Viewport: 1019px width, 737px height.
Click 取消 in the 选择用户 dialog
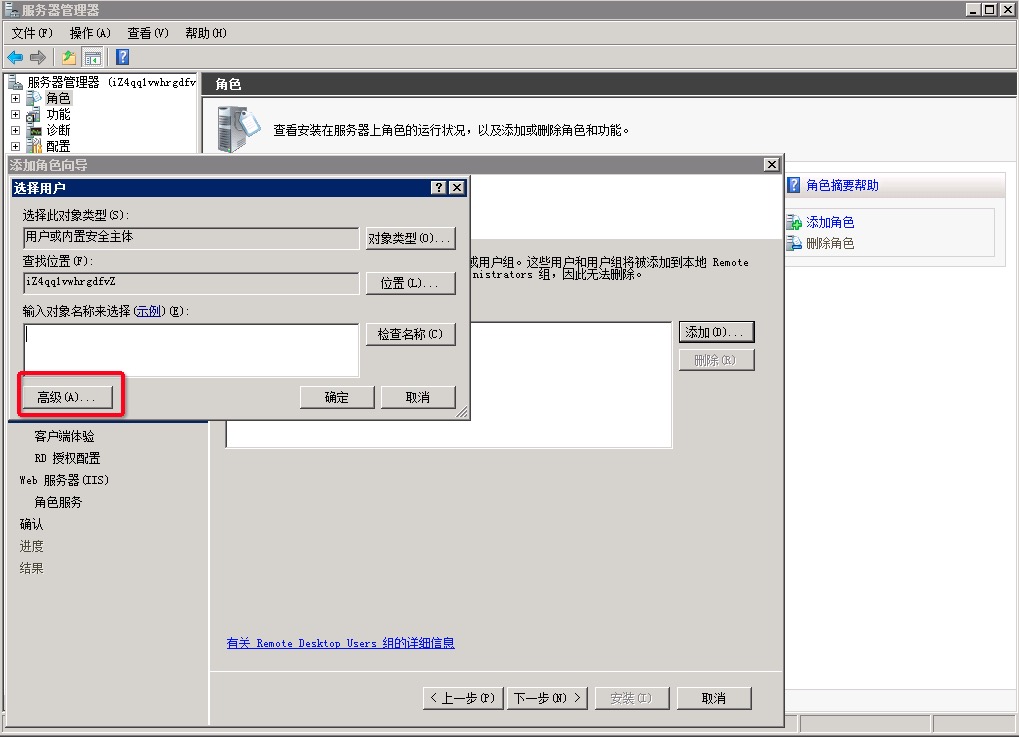pos(418,397)
